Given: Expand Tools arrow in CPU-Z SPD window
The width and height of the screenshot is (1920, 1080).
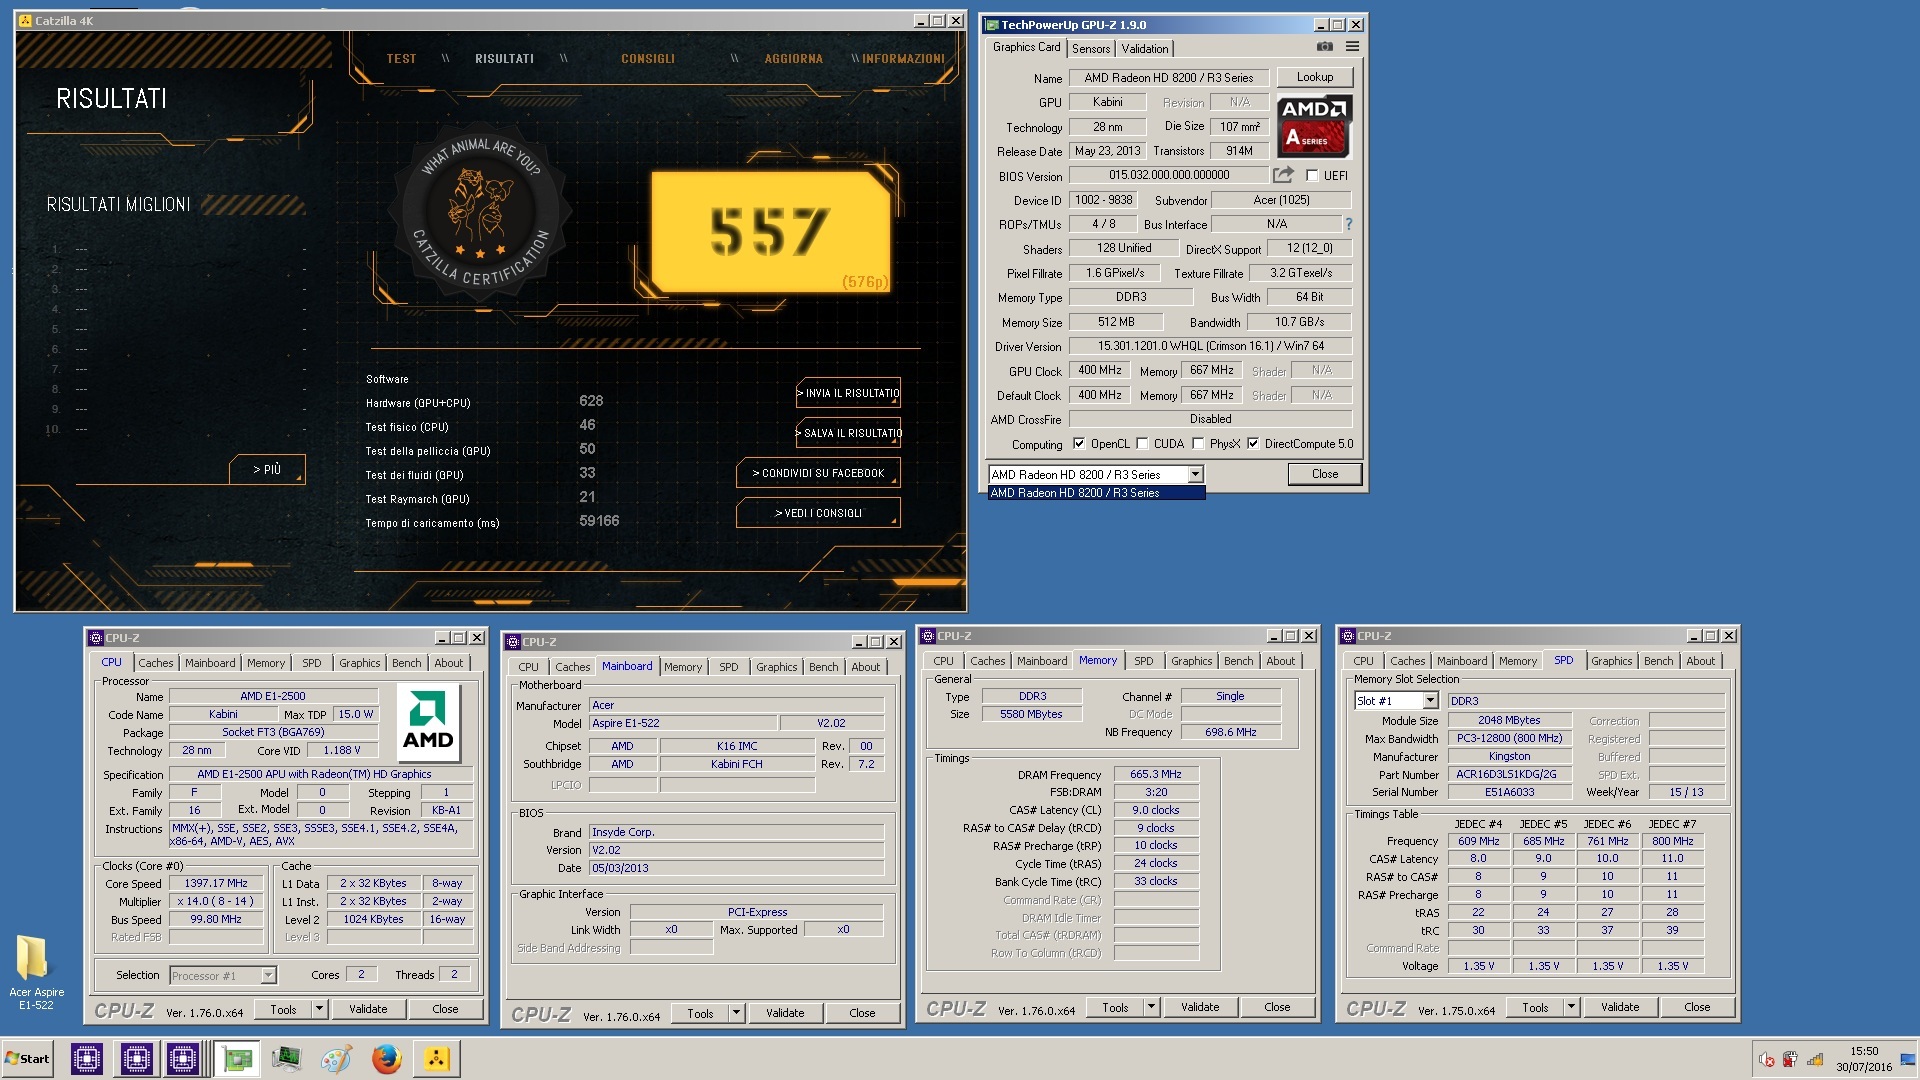Looking at the screenshot, I should tap(1572, 1007).
